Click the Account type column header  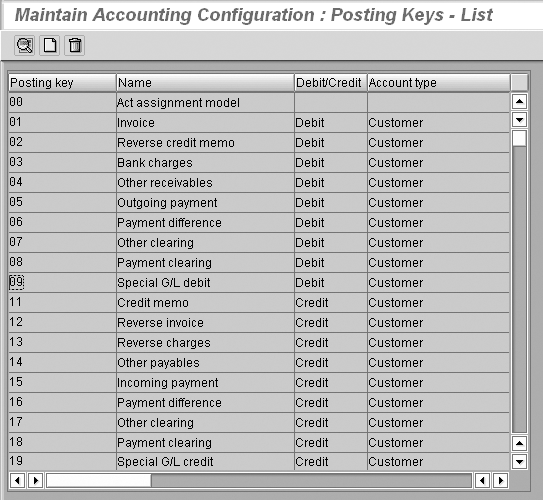[438, 83]
